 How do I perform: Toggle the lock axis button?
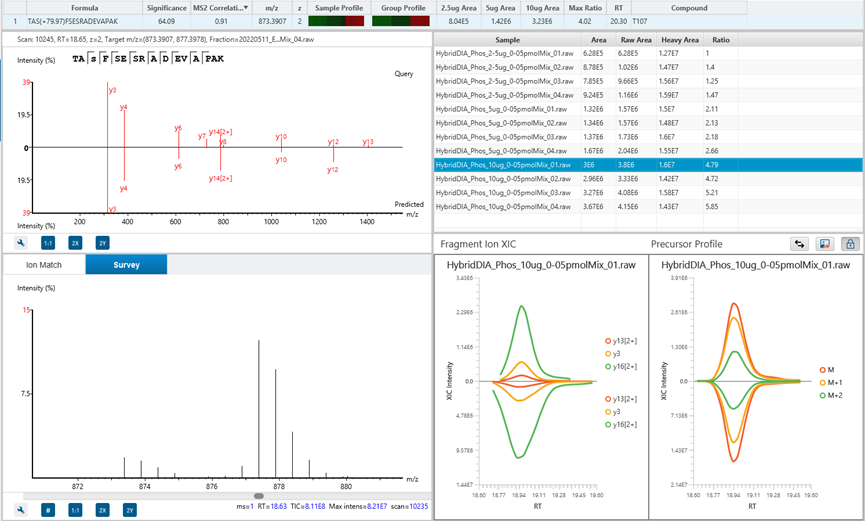point(850,244)
